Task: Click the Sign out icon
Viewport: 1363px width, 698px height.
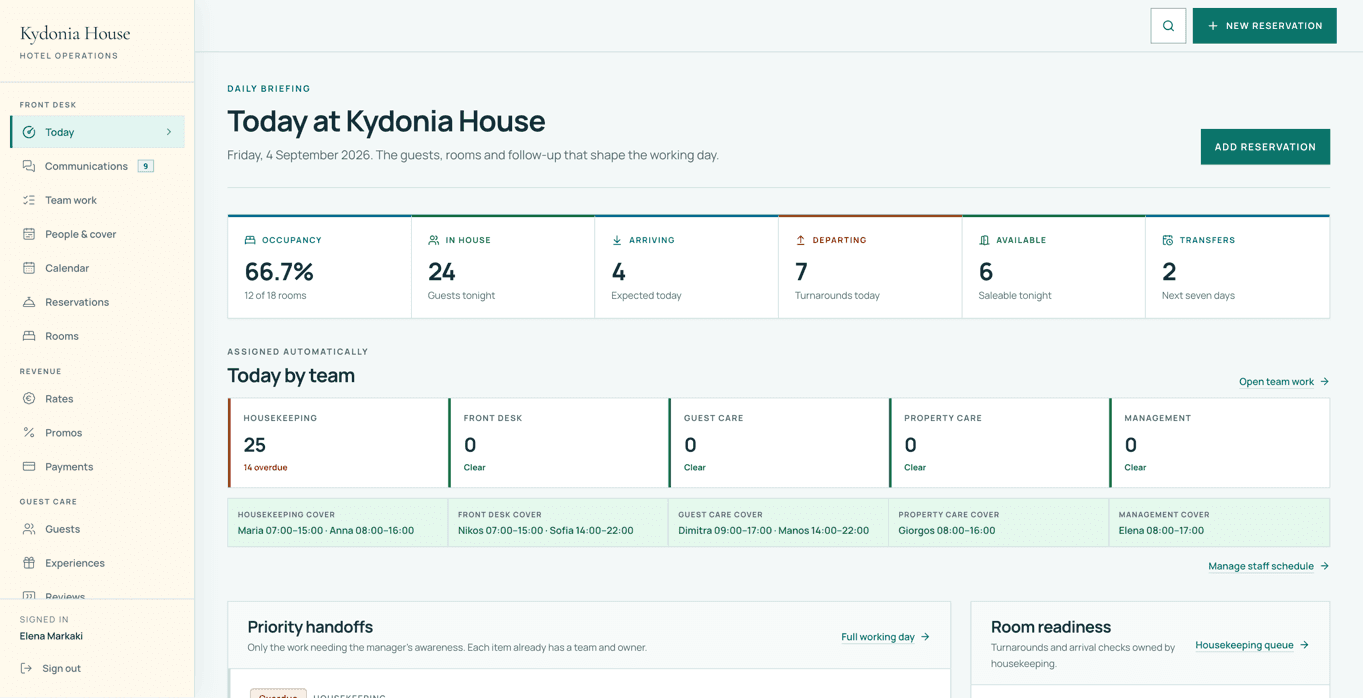Action: 27,668
